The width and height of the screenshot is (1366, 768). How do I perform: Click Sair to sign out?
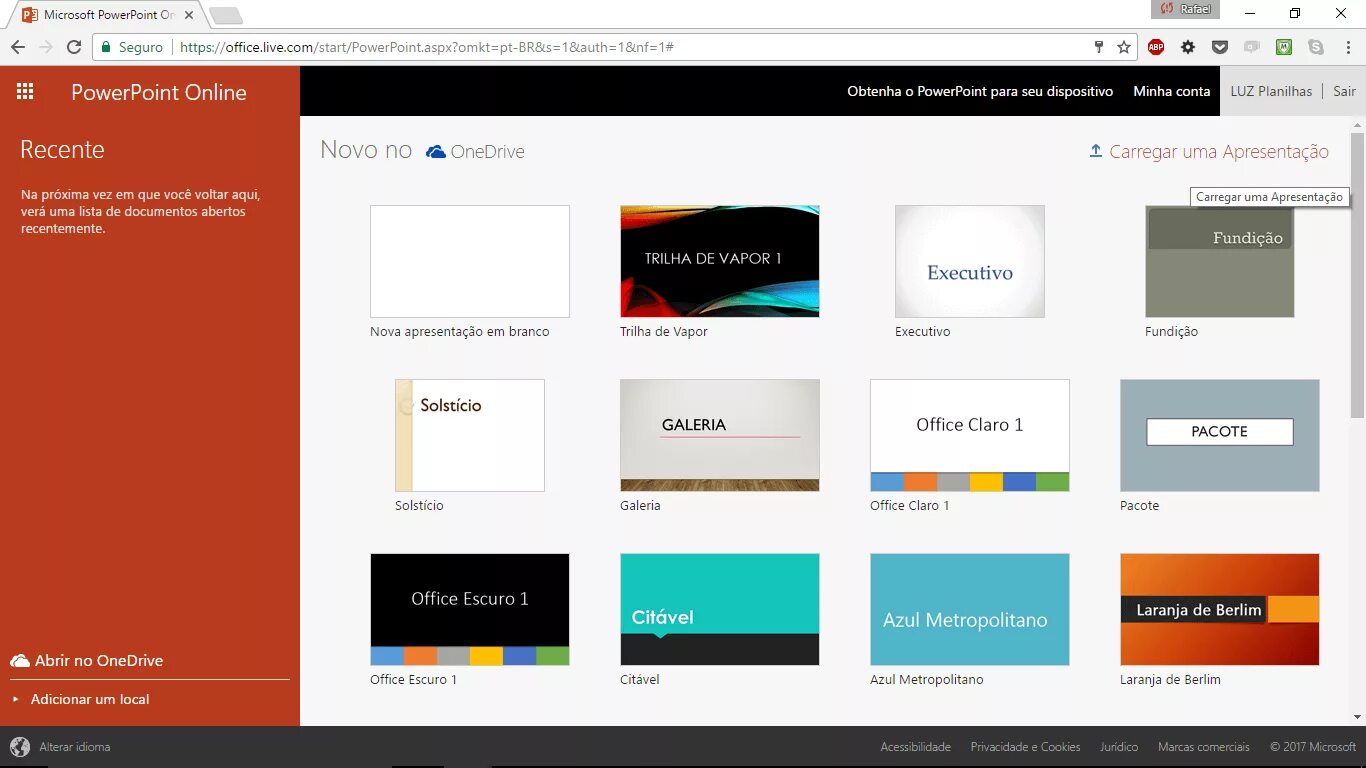(x=1345, y=91)
